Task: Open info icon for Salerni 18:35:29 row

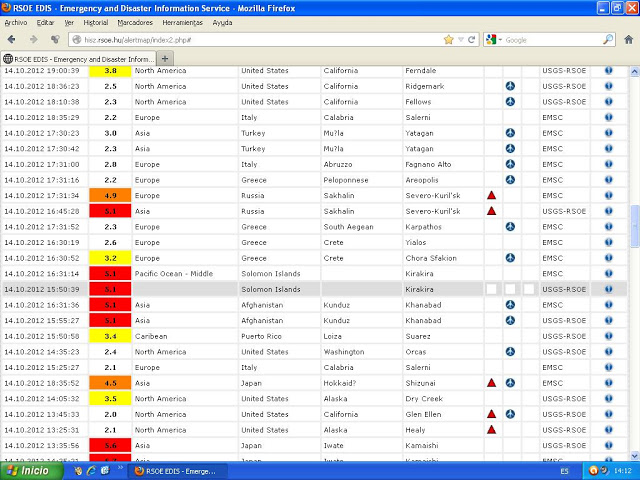Action: pyautogui.click(x=609, y=117)
